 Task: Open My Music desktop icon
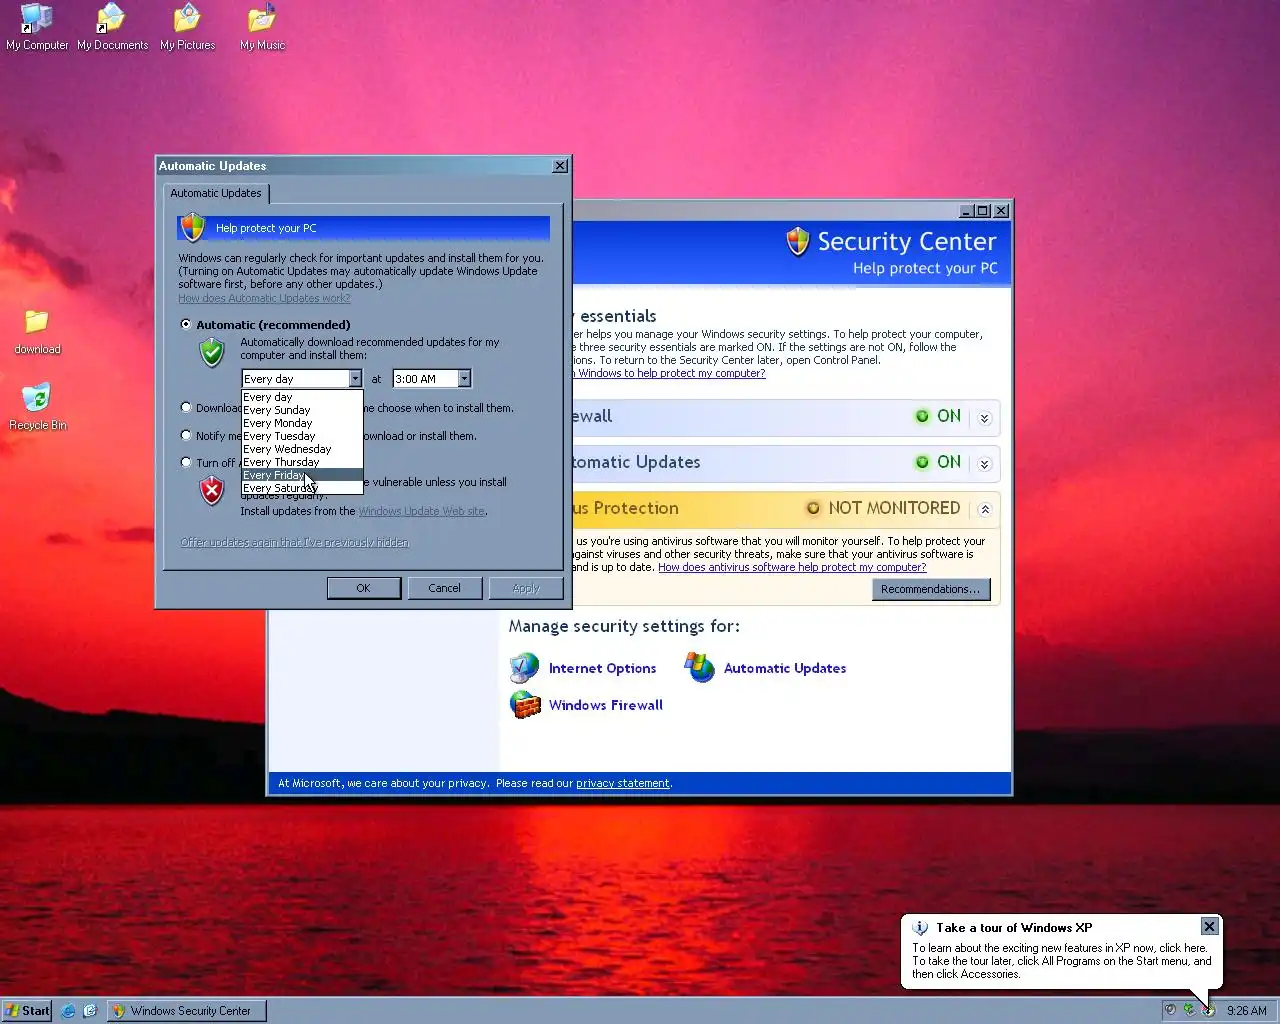(x=262, y=27)
